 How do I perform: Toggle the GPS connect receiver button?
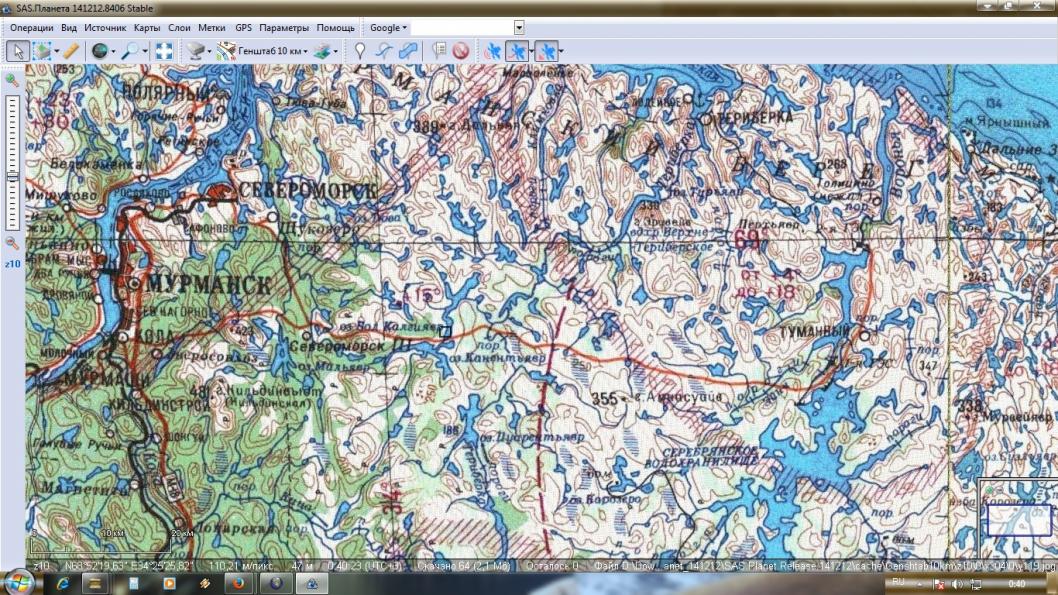(492, 50)
